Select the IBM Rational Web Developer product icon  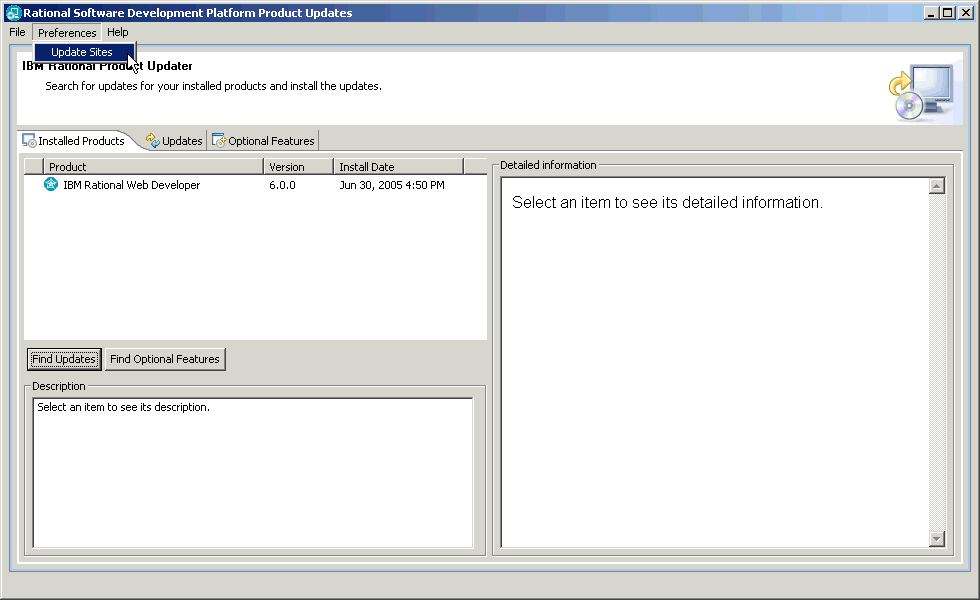51,184
